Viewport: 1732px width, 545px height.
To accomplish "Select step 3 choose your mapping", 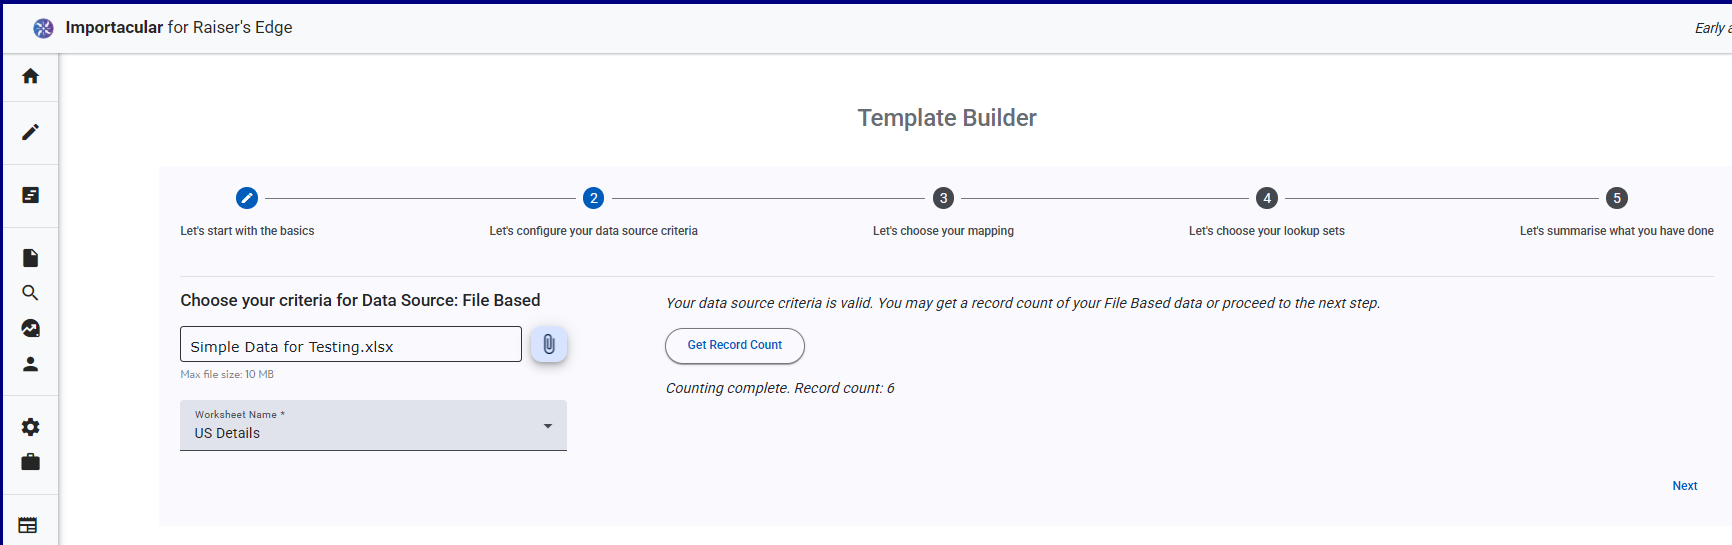I will click(943, 198).
